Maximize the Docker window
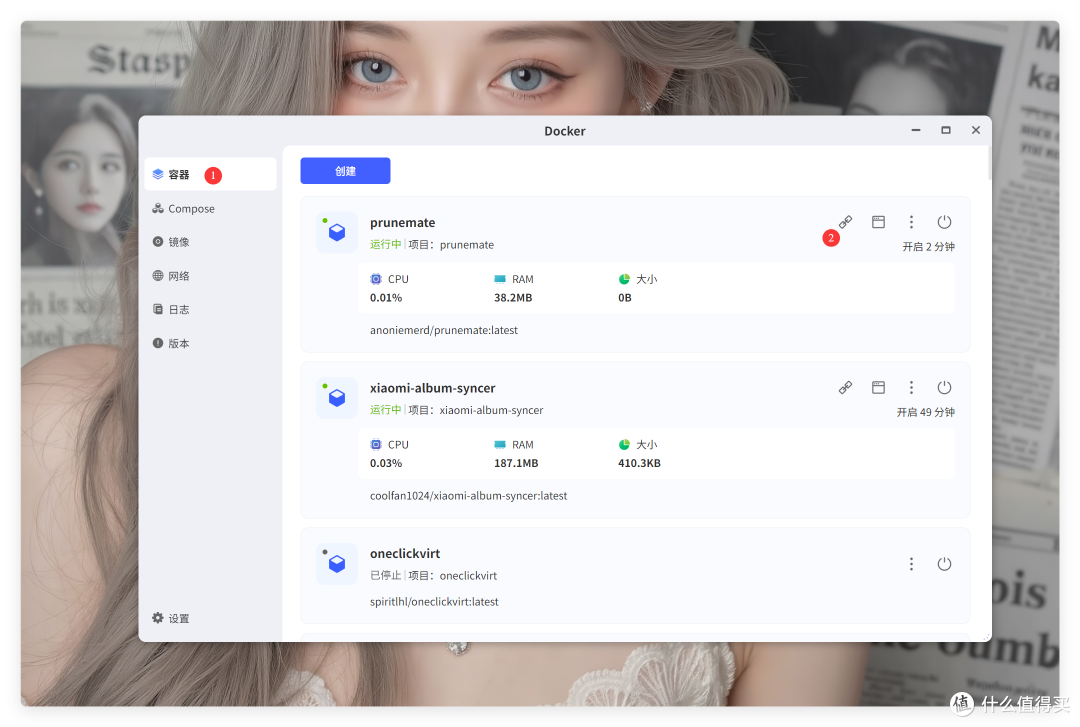The width and height of the screenshot is (1080, 727). coord(946,130)
